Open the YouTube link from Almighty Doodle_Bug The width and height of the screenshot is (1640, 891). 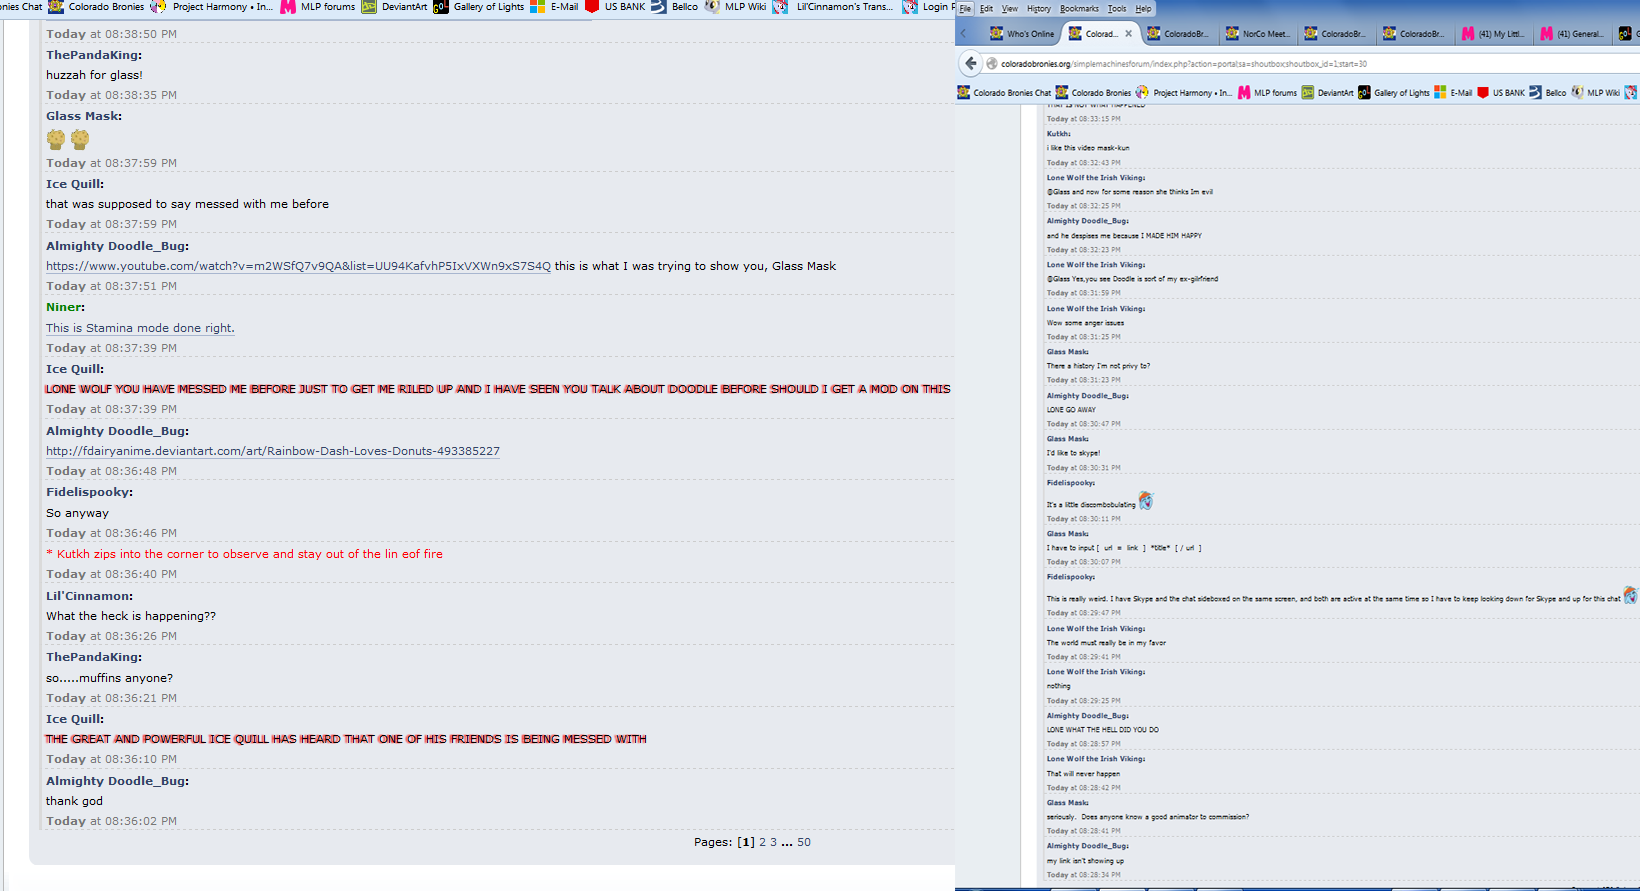298,266
